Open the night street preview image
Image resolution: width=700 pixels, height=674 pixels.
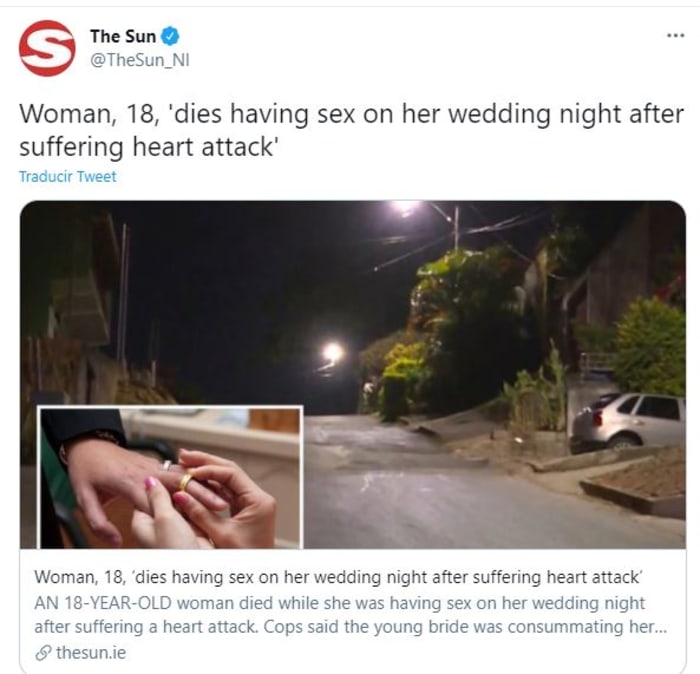point(353,374)
